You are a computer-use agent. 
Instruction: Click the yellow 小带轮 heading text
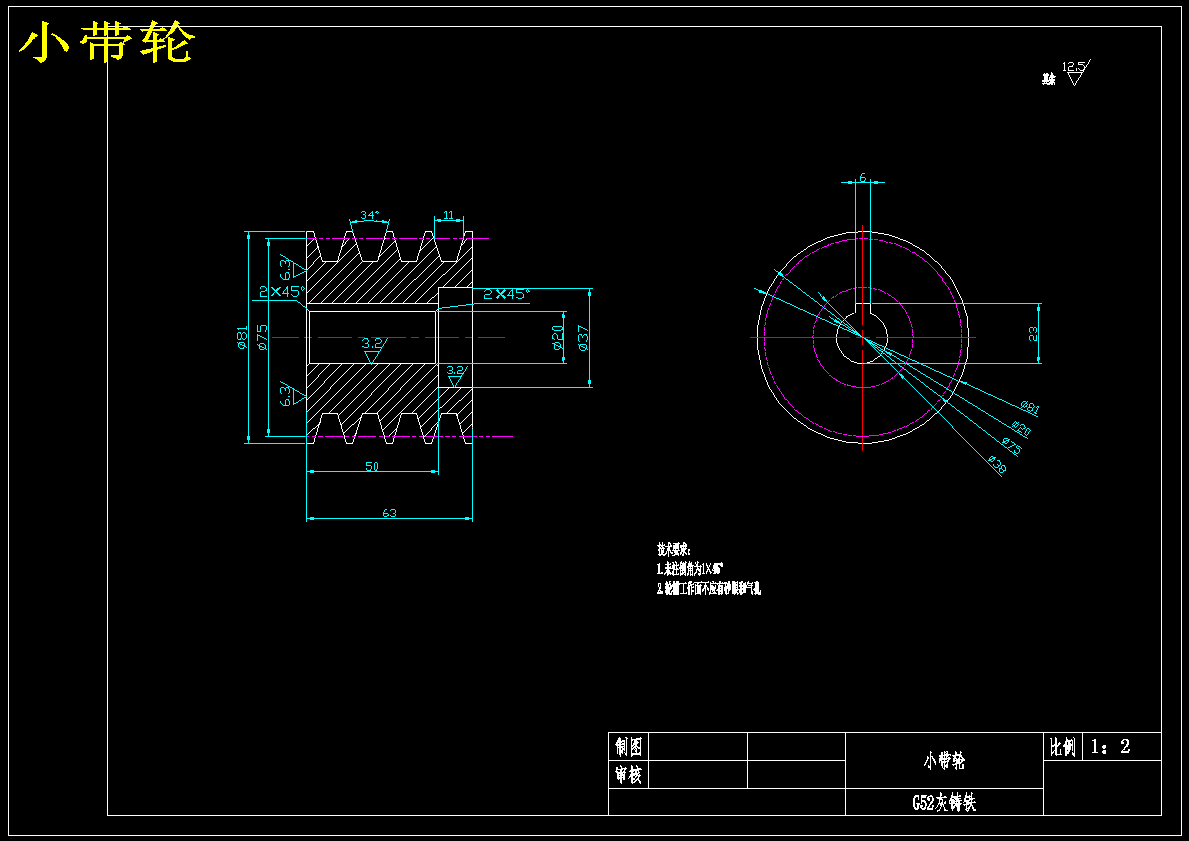click(x=106, y=44)
